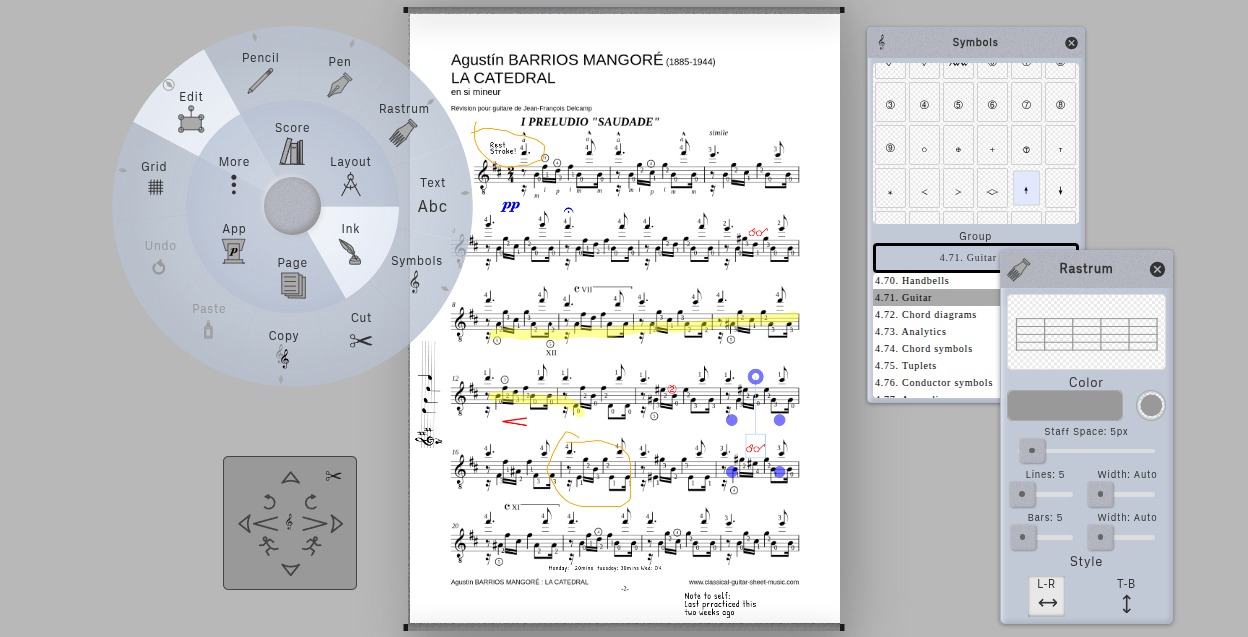Select 4.76. Conductor symbols group
1248x637 pixels.
pyautogui.click(x=936, y=383)
